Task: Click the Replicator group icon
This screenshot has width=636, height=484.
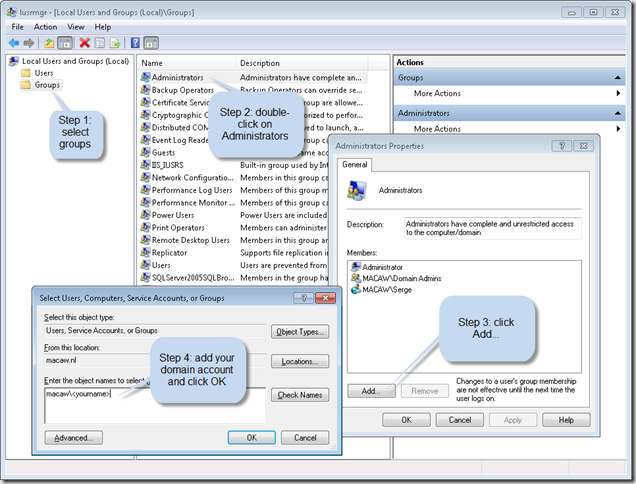Action: coord(145,252)
